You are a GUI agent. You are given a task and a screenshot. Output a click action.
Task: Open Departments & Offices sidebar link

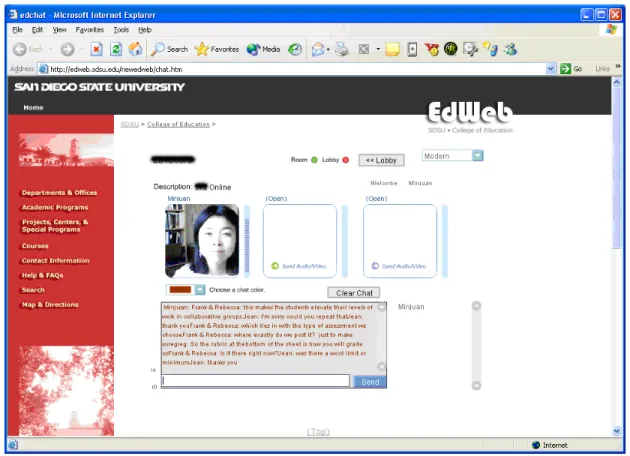coord(59,192)
